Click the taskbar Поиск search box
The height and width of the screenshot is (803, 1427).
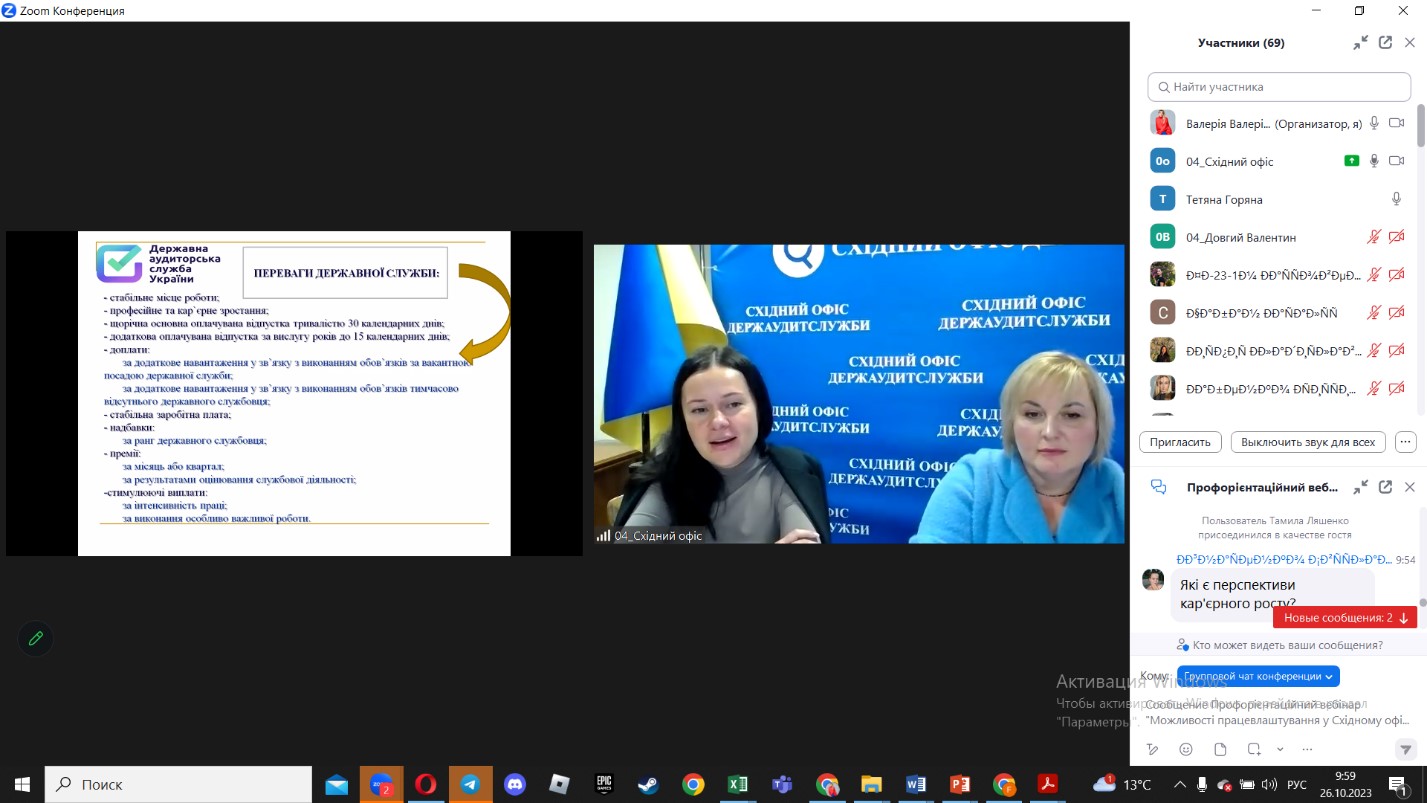(179, 784)
